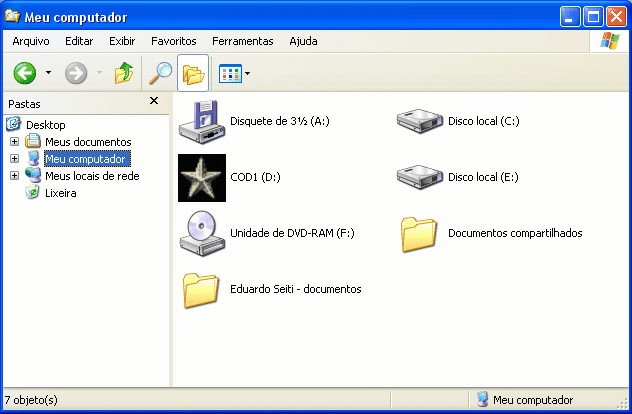
Task: Click the Windows flag logo
Action: point(609,41)
